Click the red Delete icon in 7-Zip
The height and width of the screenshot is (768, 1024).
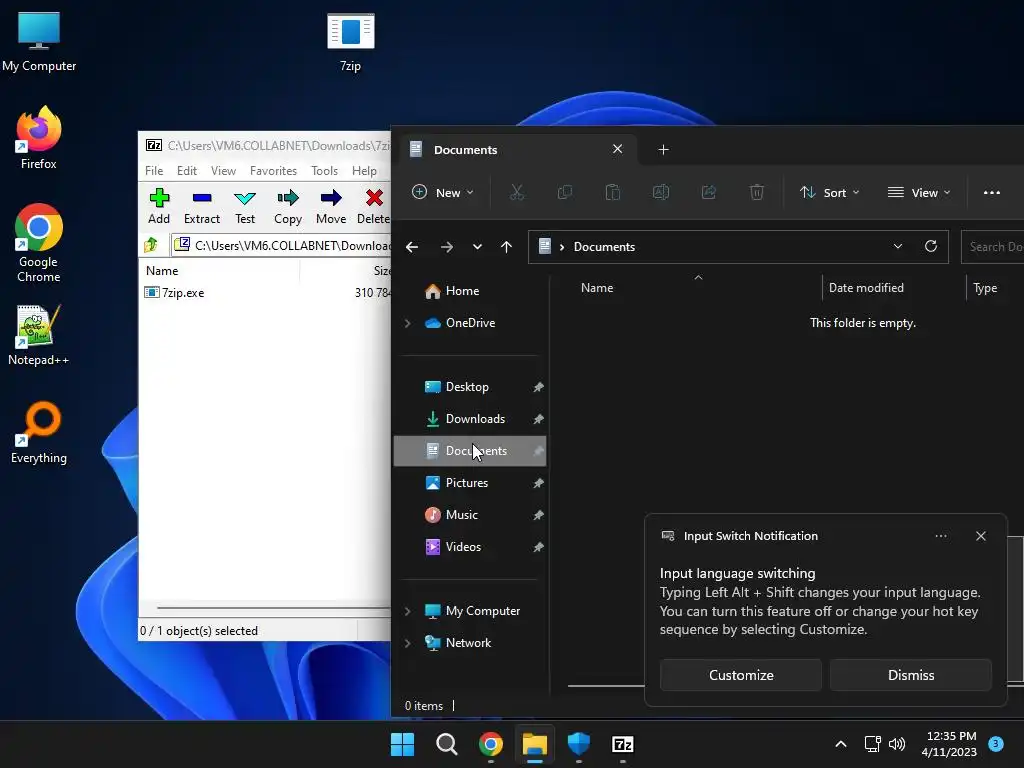tap(374, 206)
